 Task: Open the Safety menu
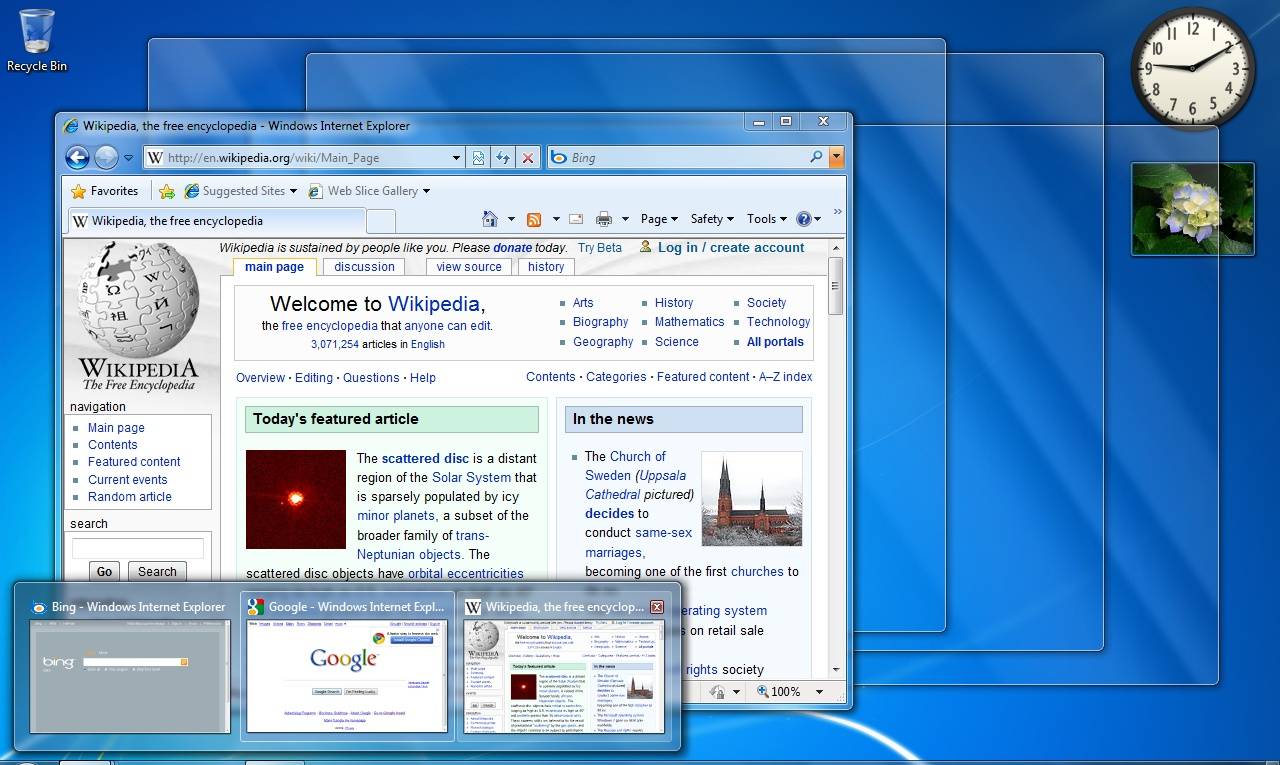[711, 219]
